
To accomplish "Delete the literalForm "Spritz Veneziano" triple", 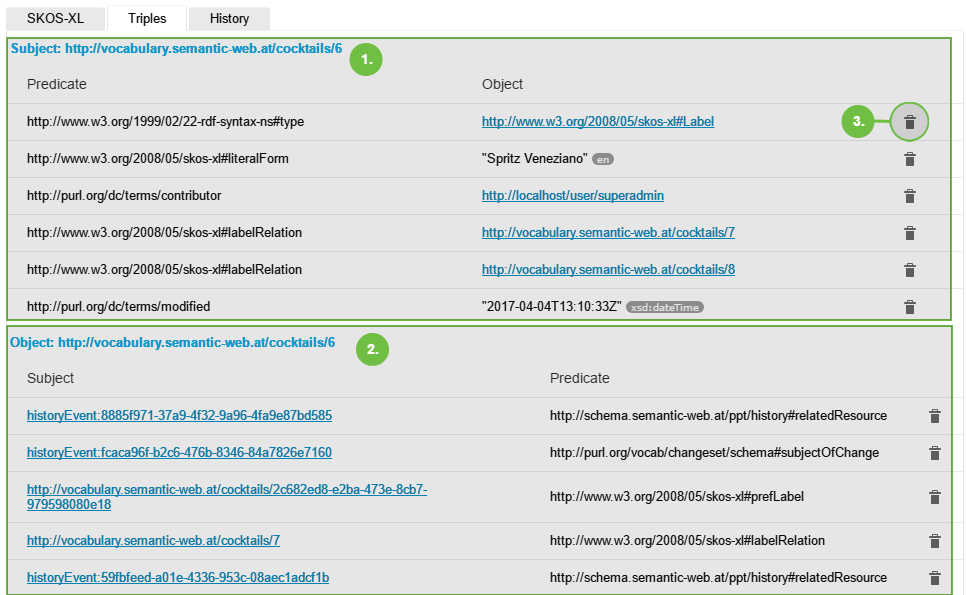I will 909,159.
